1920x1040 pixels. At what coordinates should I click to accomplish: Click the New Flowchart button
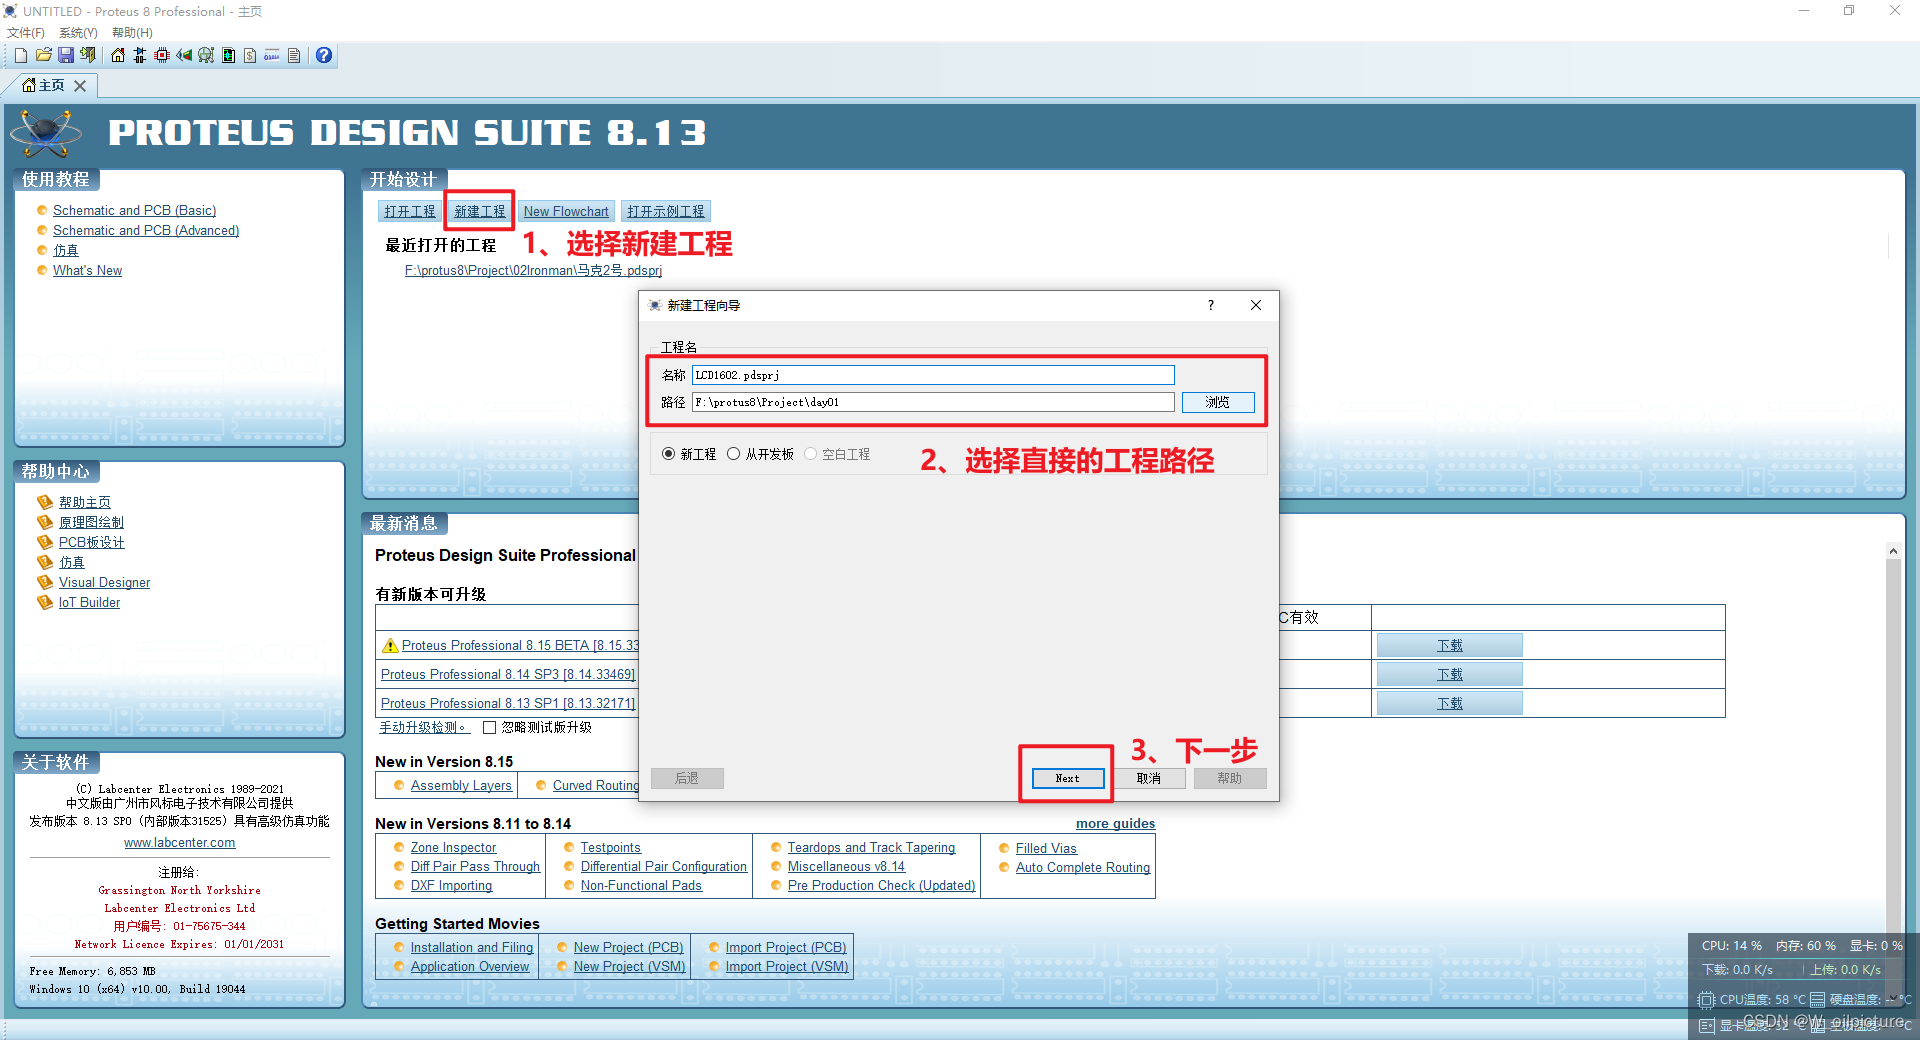(566, 211)
